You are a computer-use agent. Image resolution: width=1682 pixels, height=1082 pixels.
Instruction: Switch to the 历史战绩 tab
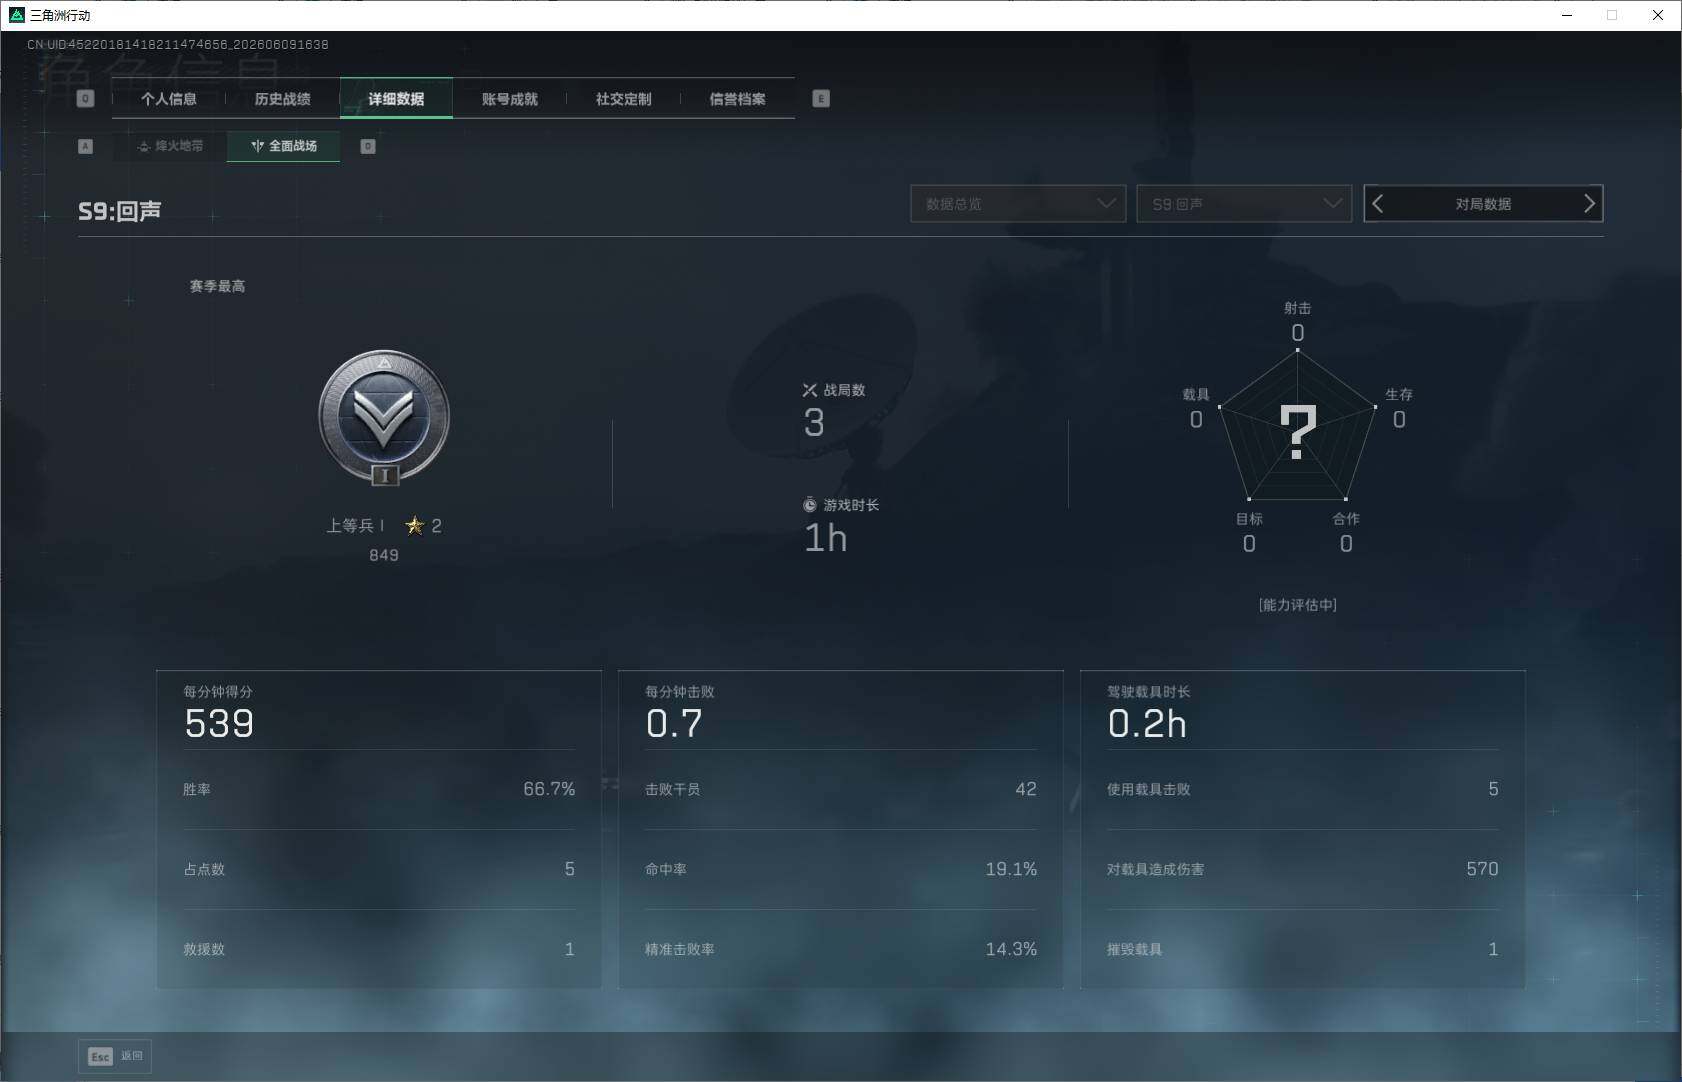[x=283, y=99]
